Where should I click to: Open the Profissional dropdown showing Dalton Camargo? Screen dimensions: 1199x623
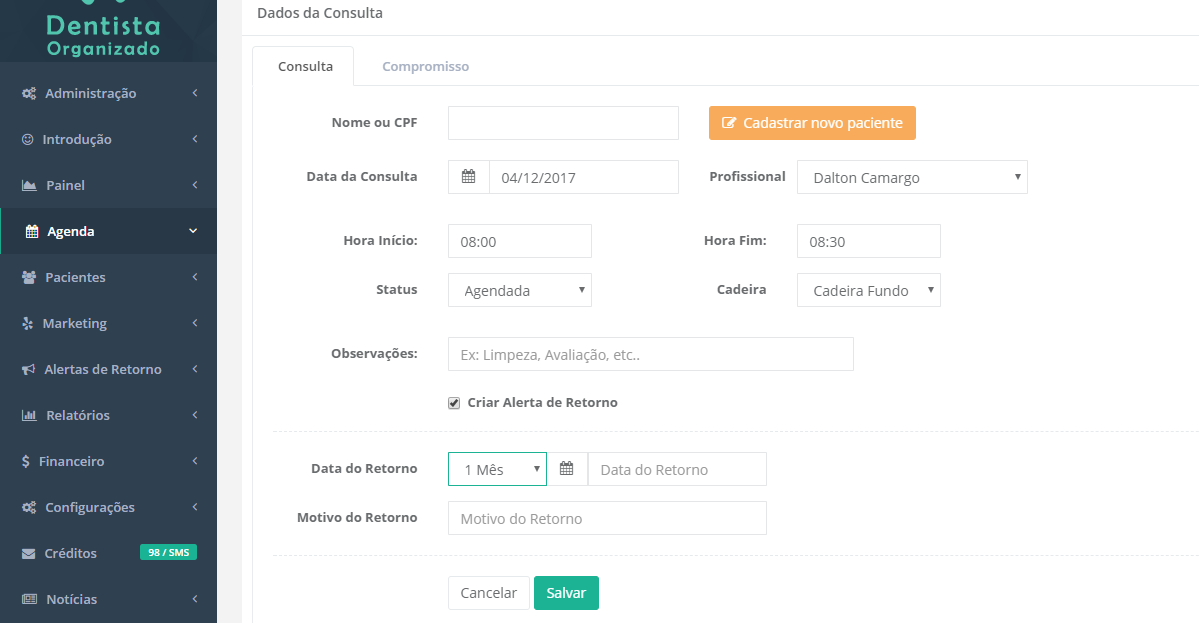click(x=911, y=177)
